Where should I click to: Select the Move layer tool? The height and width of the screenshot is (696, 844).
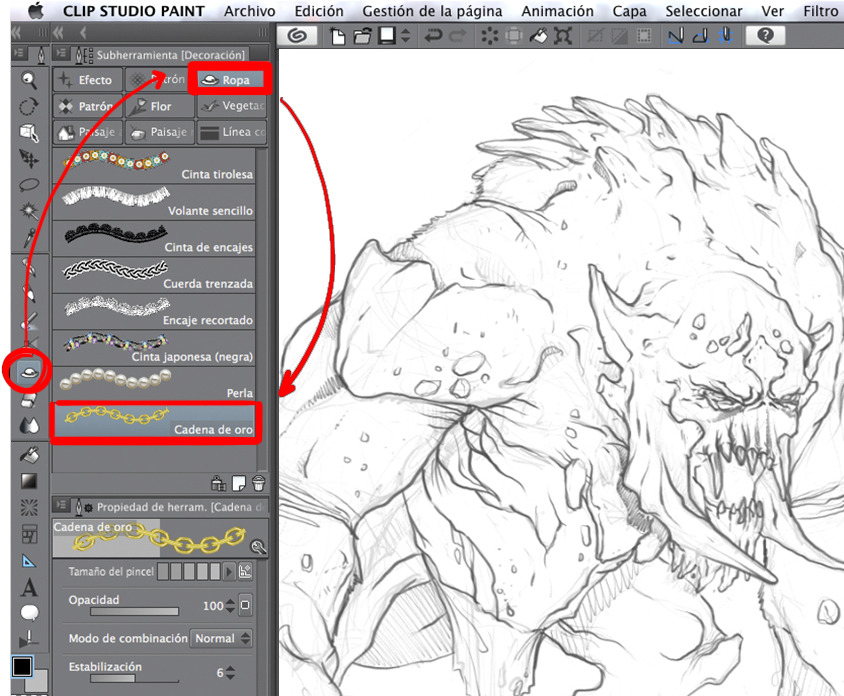(29, 158)
